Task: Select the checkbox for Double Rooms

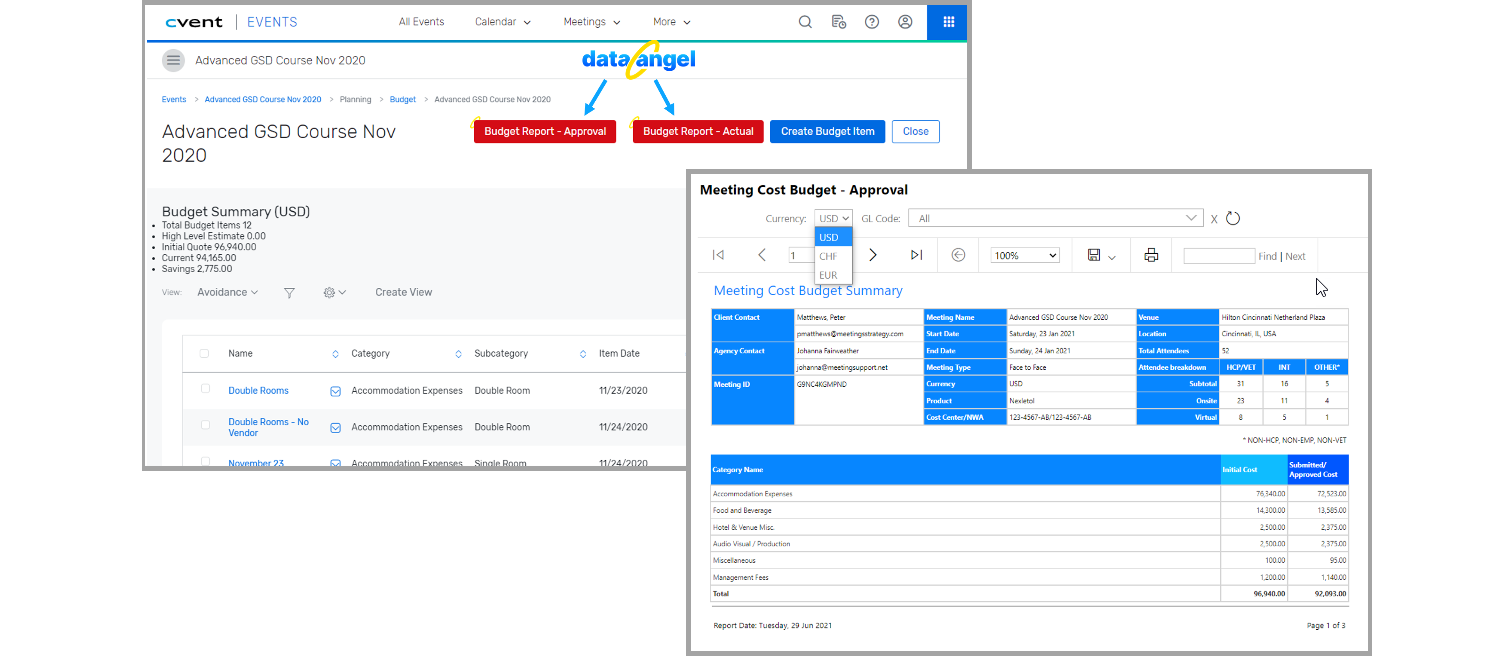Action: click(x=205, y=389)
